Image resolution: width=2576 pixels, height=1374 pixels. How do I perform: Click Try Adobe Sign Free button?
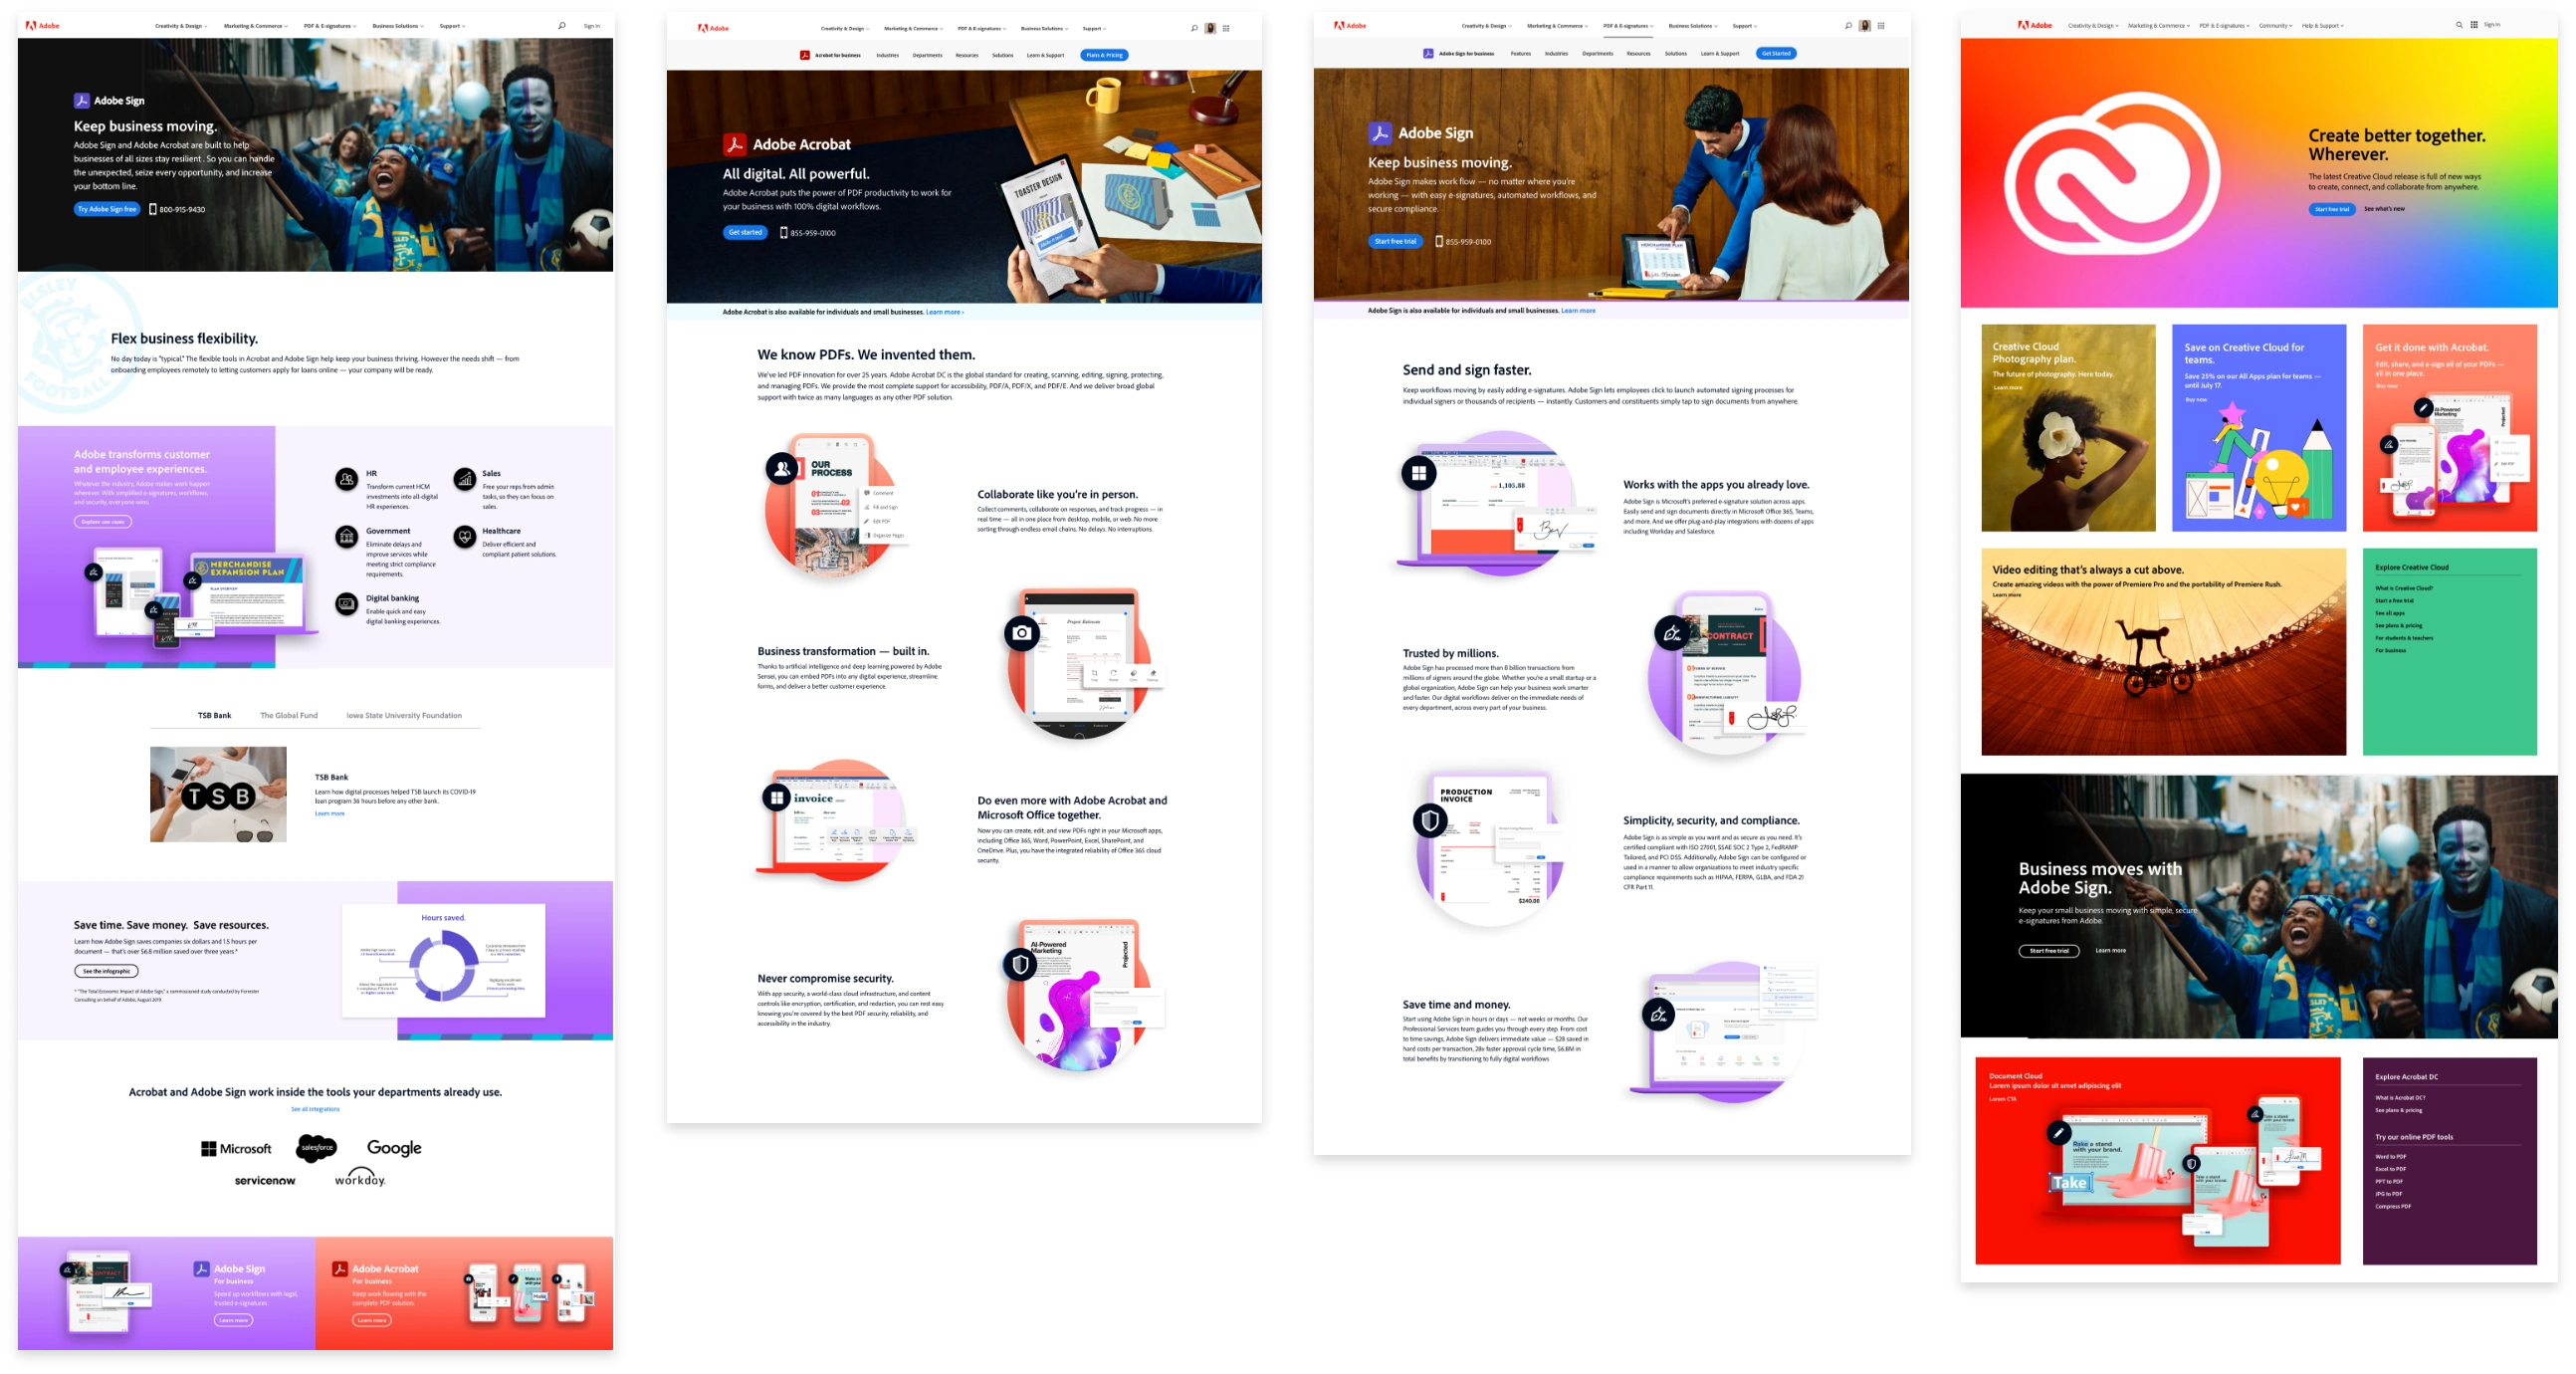[x=106, y=206]
